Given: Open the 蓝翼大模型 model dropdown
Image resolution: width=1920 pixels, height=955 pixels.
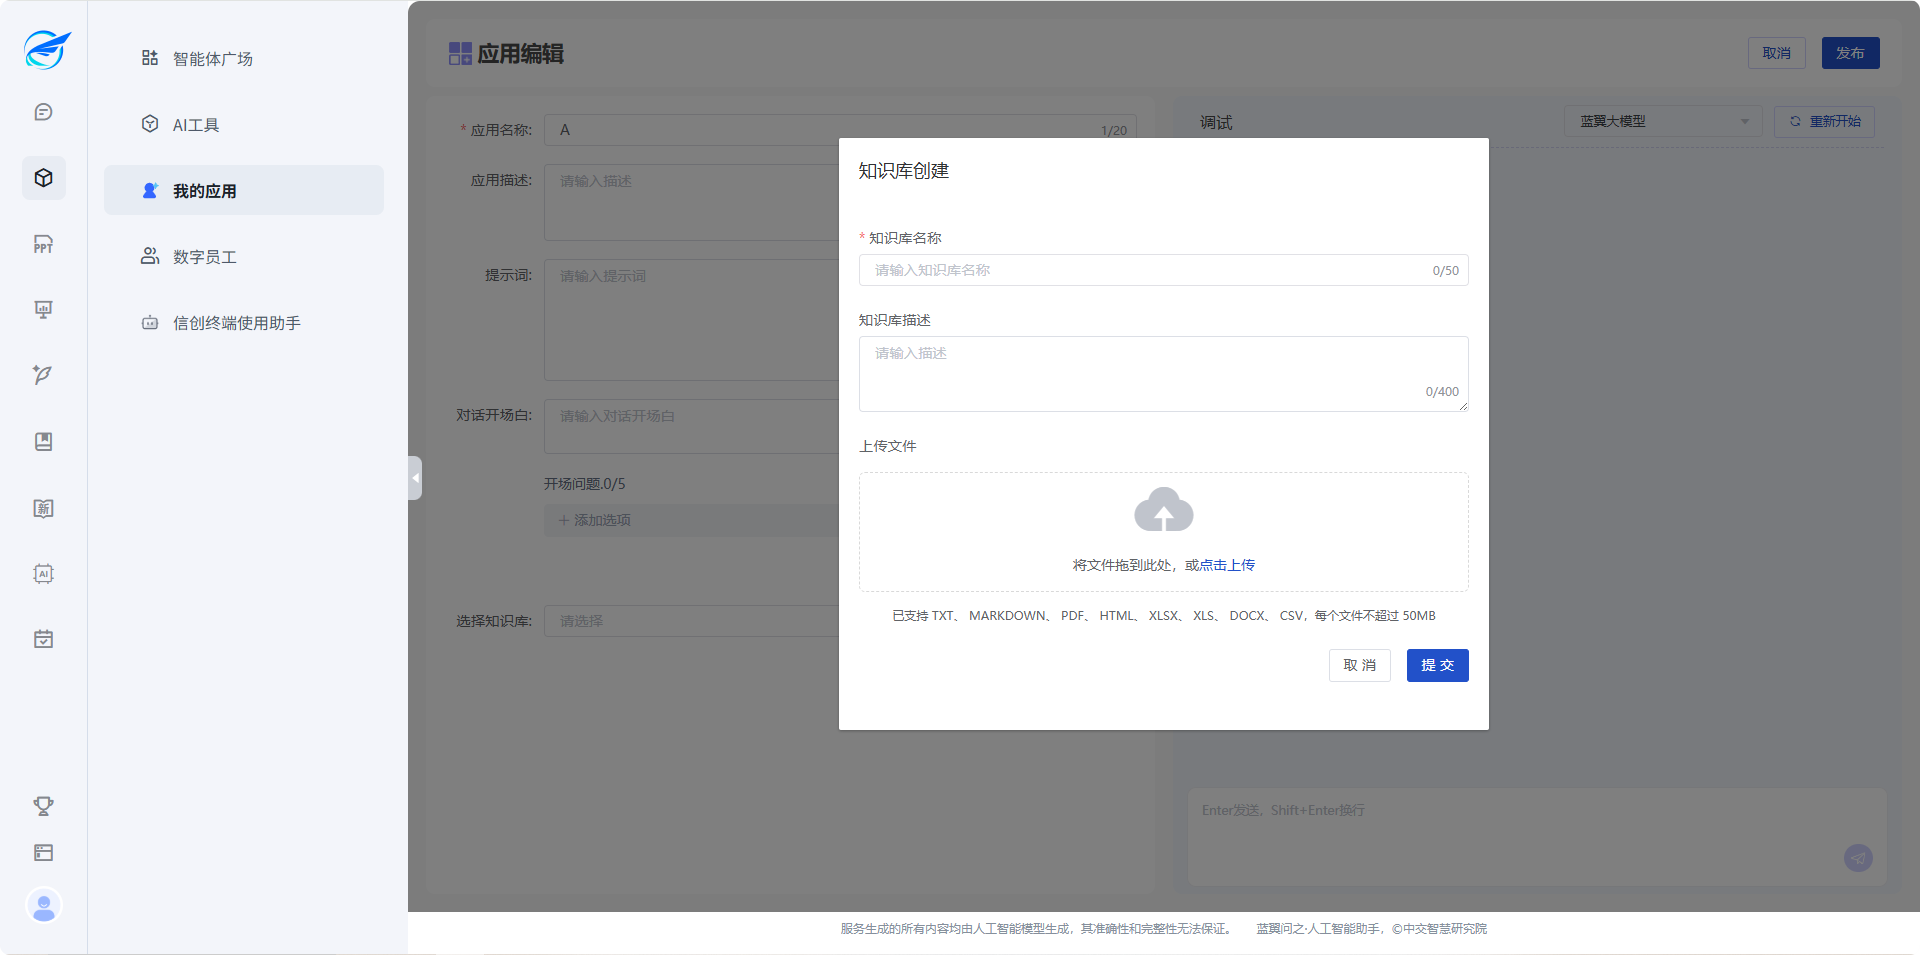Looking at the screenshot, I should 1662,121.
